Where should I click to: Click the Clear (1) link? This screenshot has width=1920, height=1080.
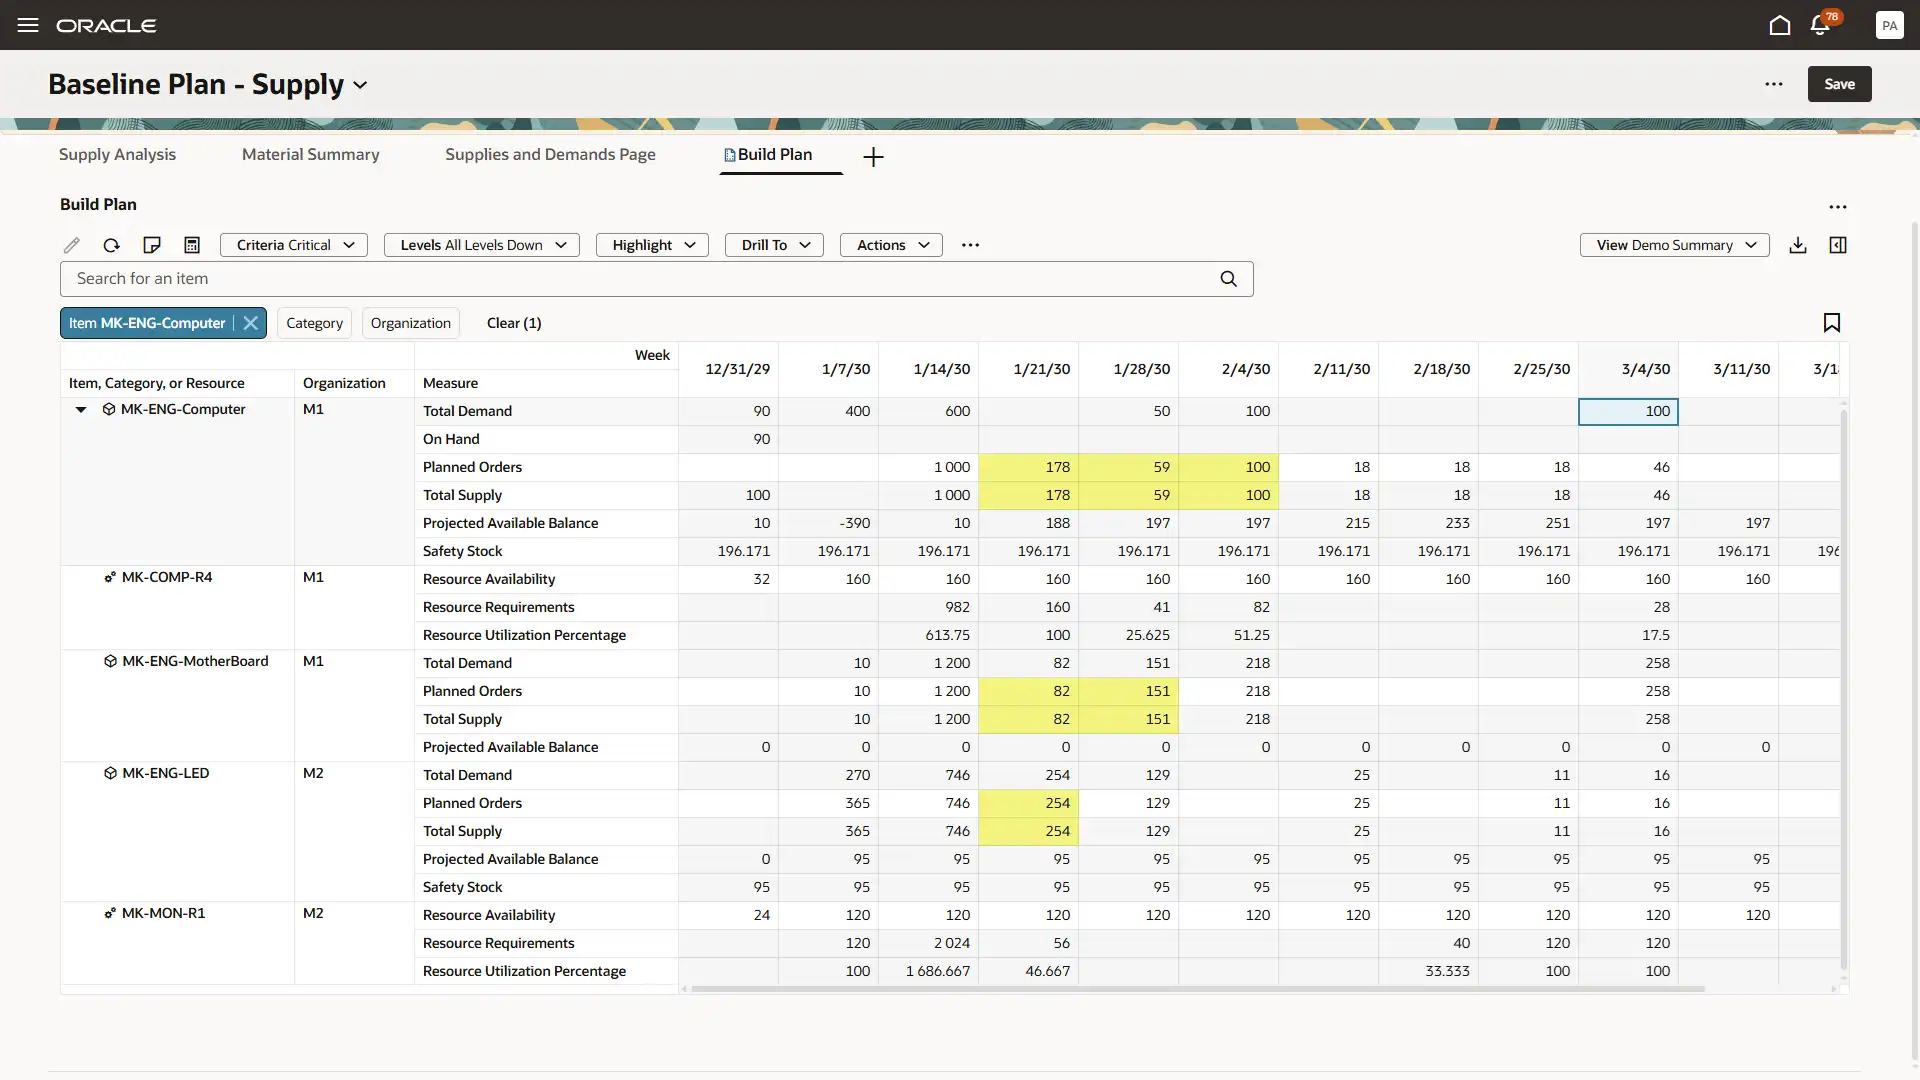(514, 323)
